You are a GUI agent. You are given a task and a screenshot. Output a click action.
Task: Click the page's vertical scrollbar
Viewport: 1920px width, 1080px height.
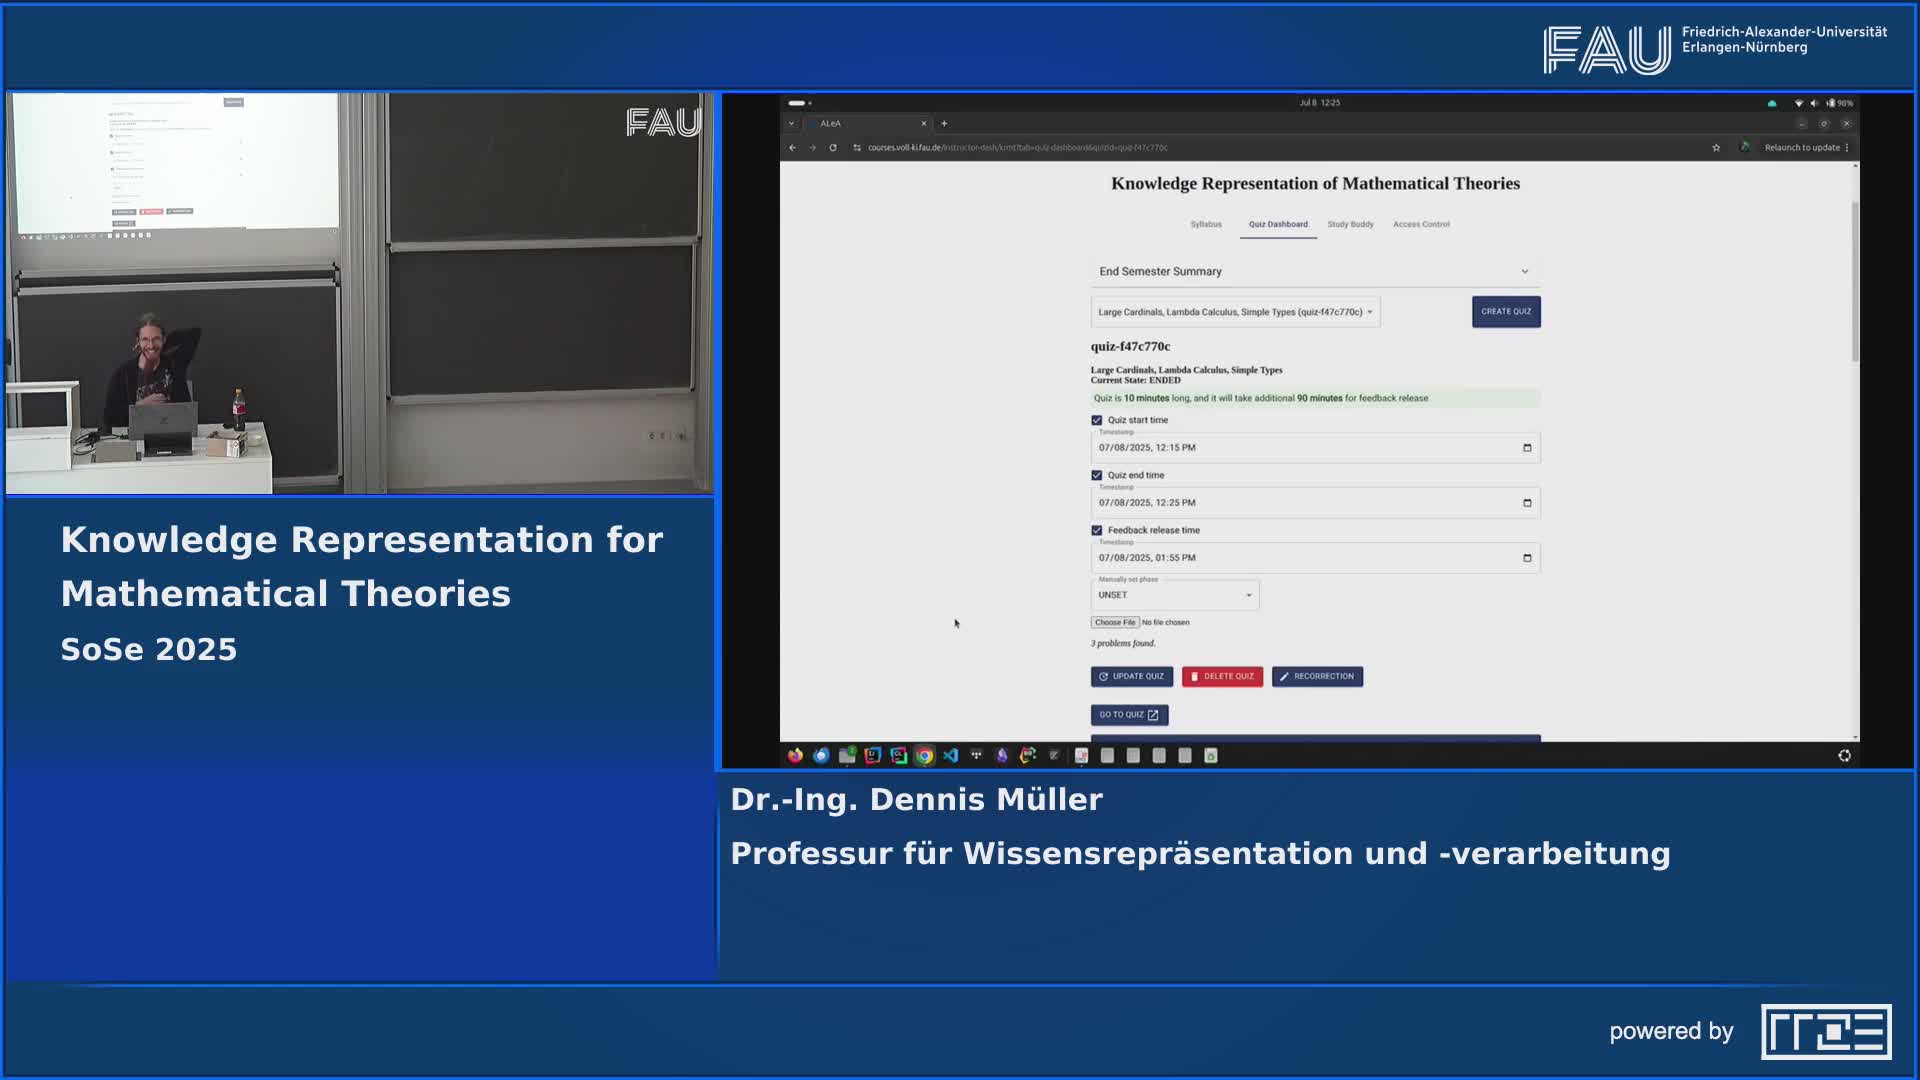[x=1855, y=280]
